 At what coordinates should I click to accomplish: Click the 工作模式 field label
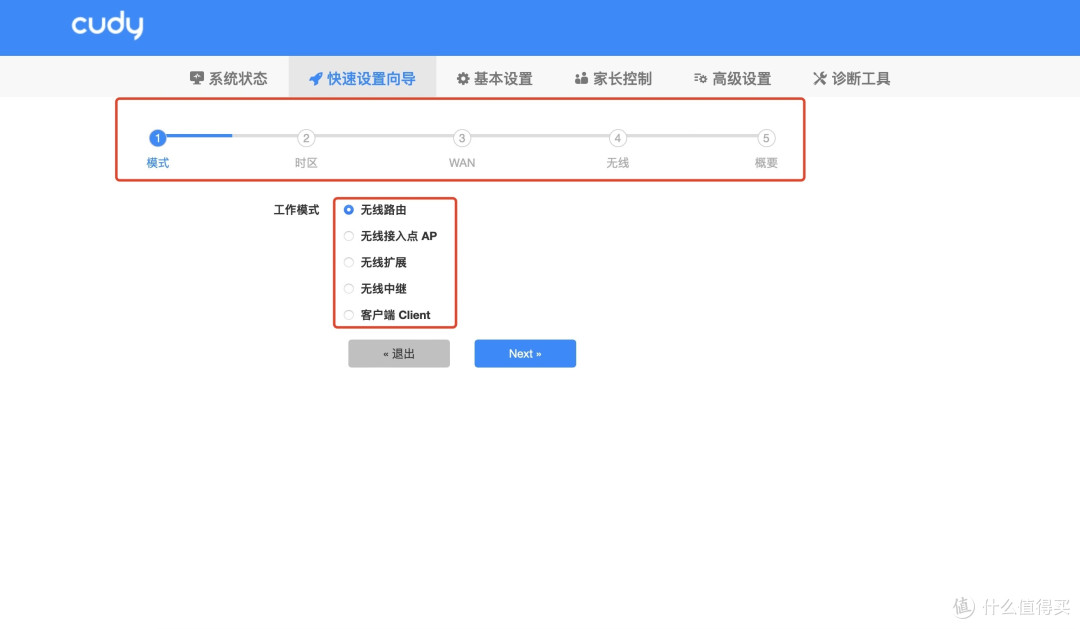(296, 209)
